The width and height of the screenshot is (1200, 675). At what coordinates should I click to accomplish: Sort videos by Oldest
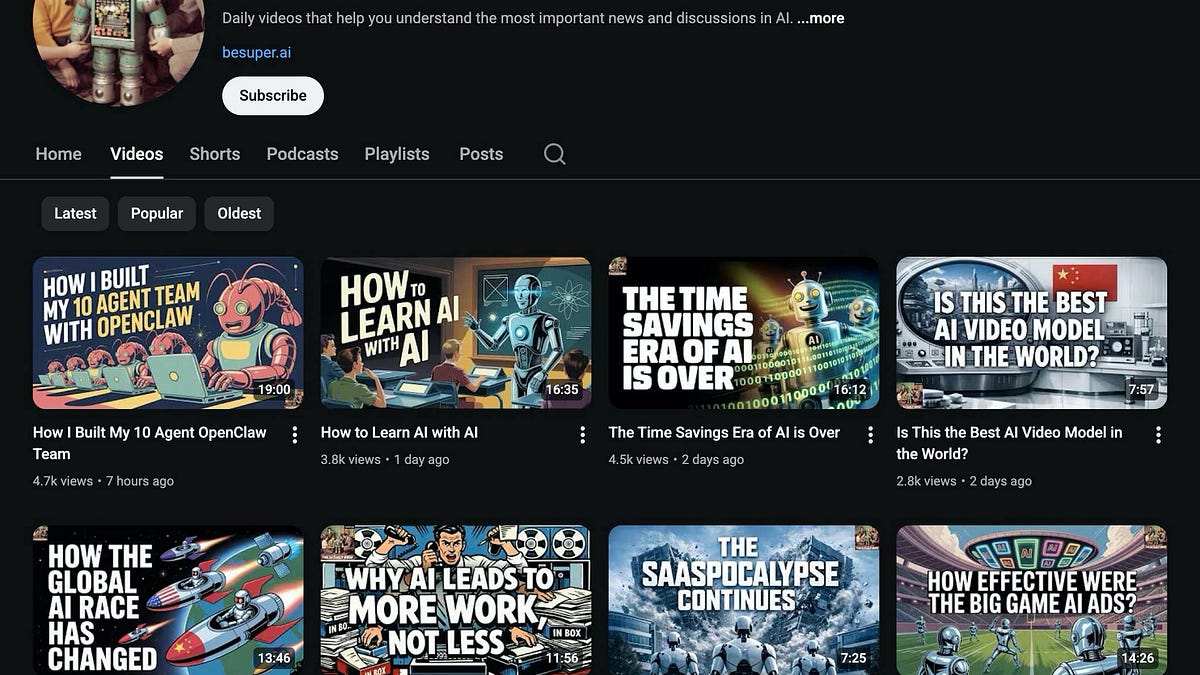pos(239,213)
